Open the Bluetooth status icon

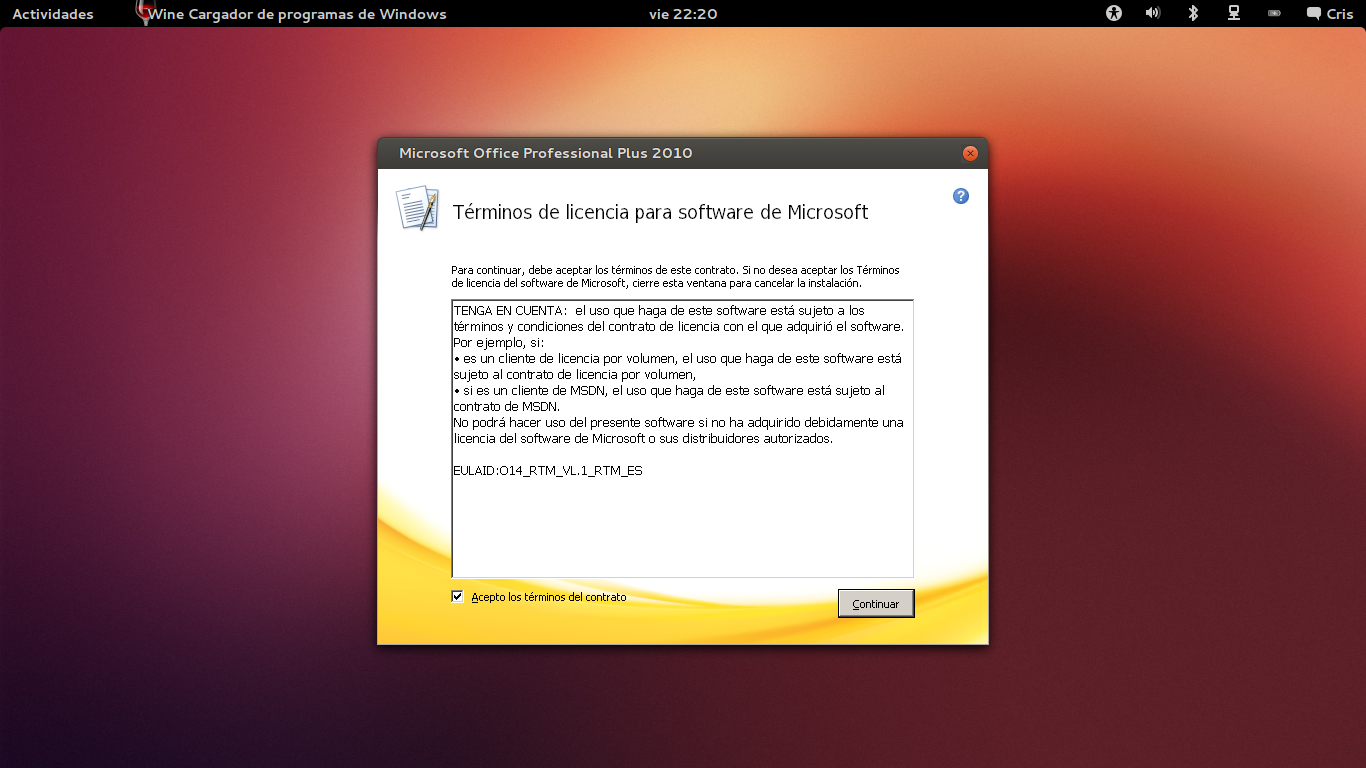[x=1193, y=13]
